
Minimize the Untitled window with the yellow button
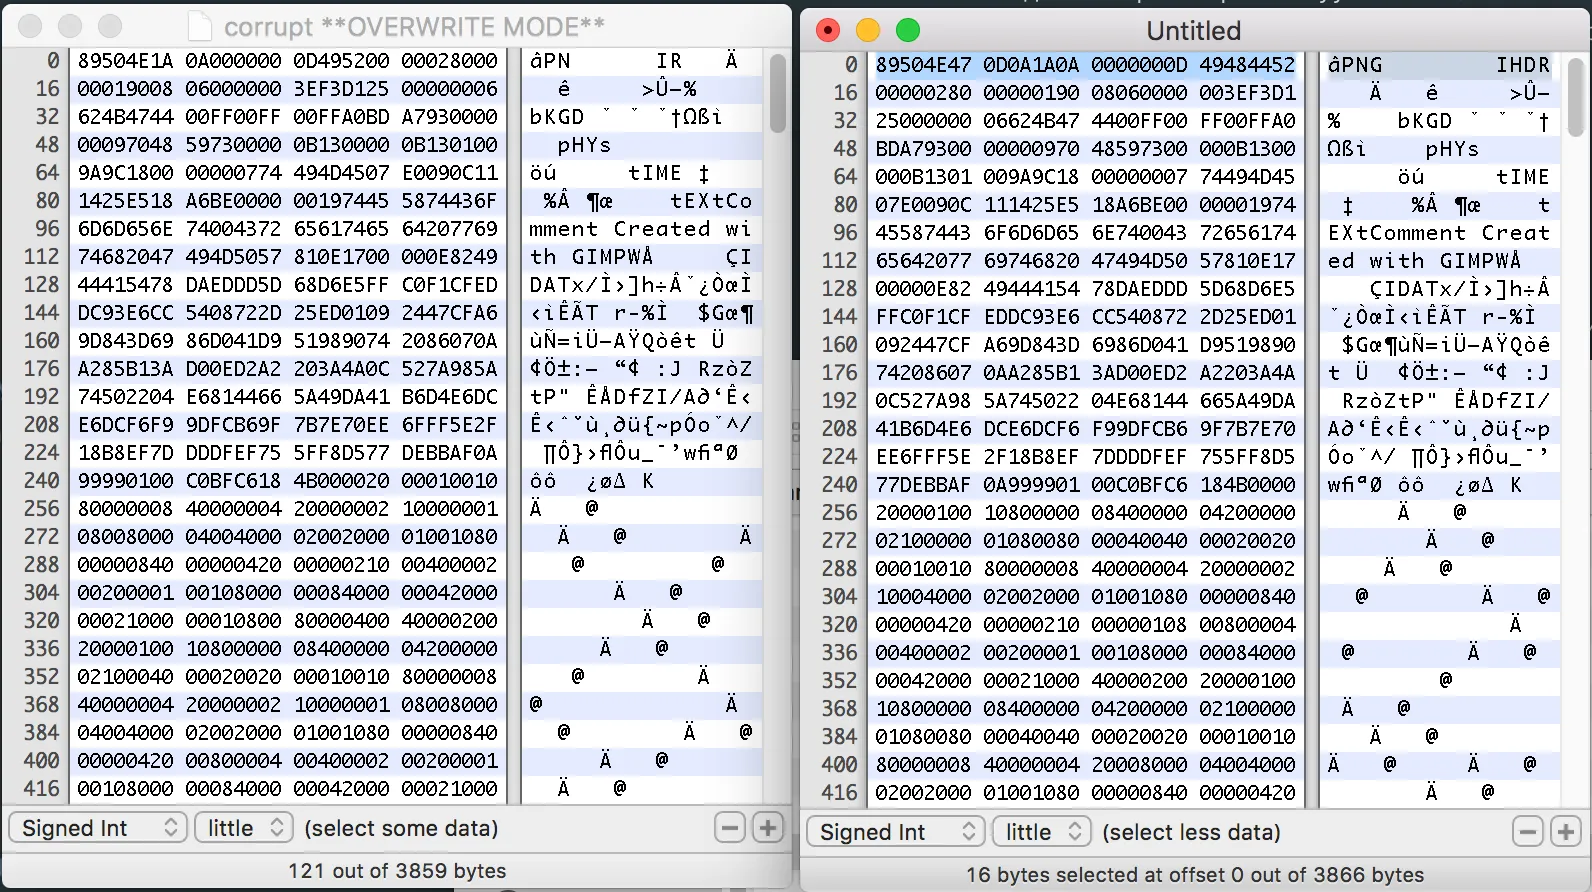coord(868,30)
